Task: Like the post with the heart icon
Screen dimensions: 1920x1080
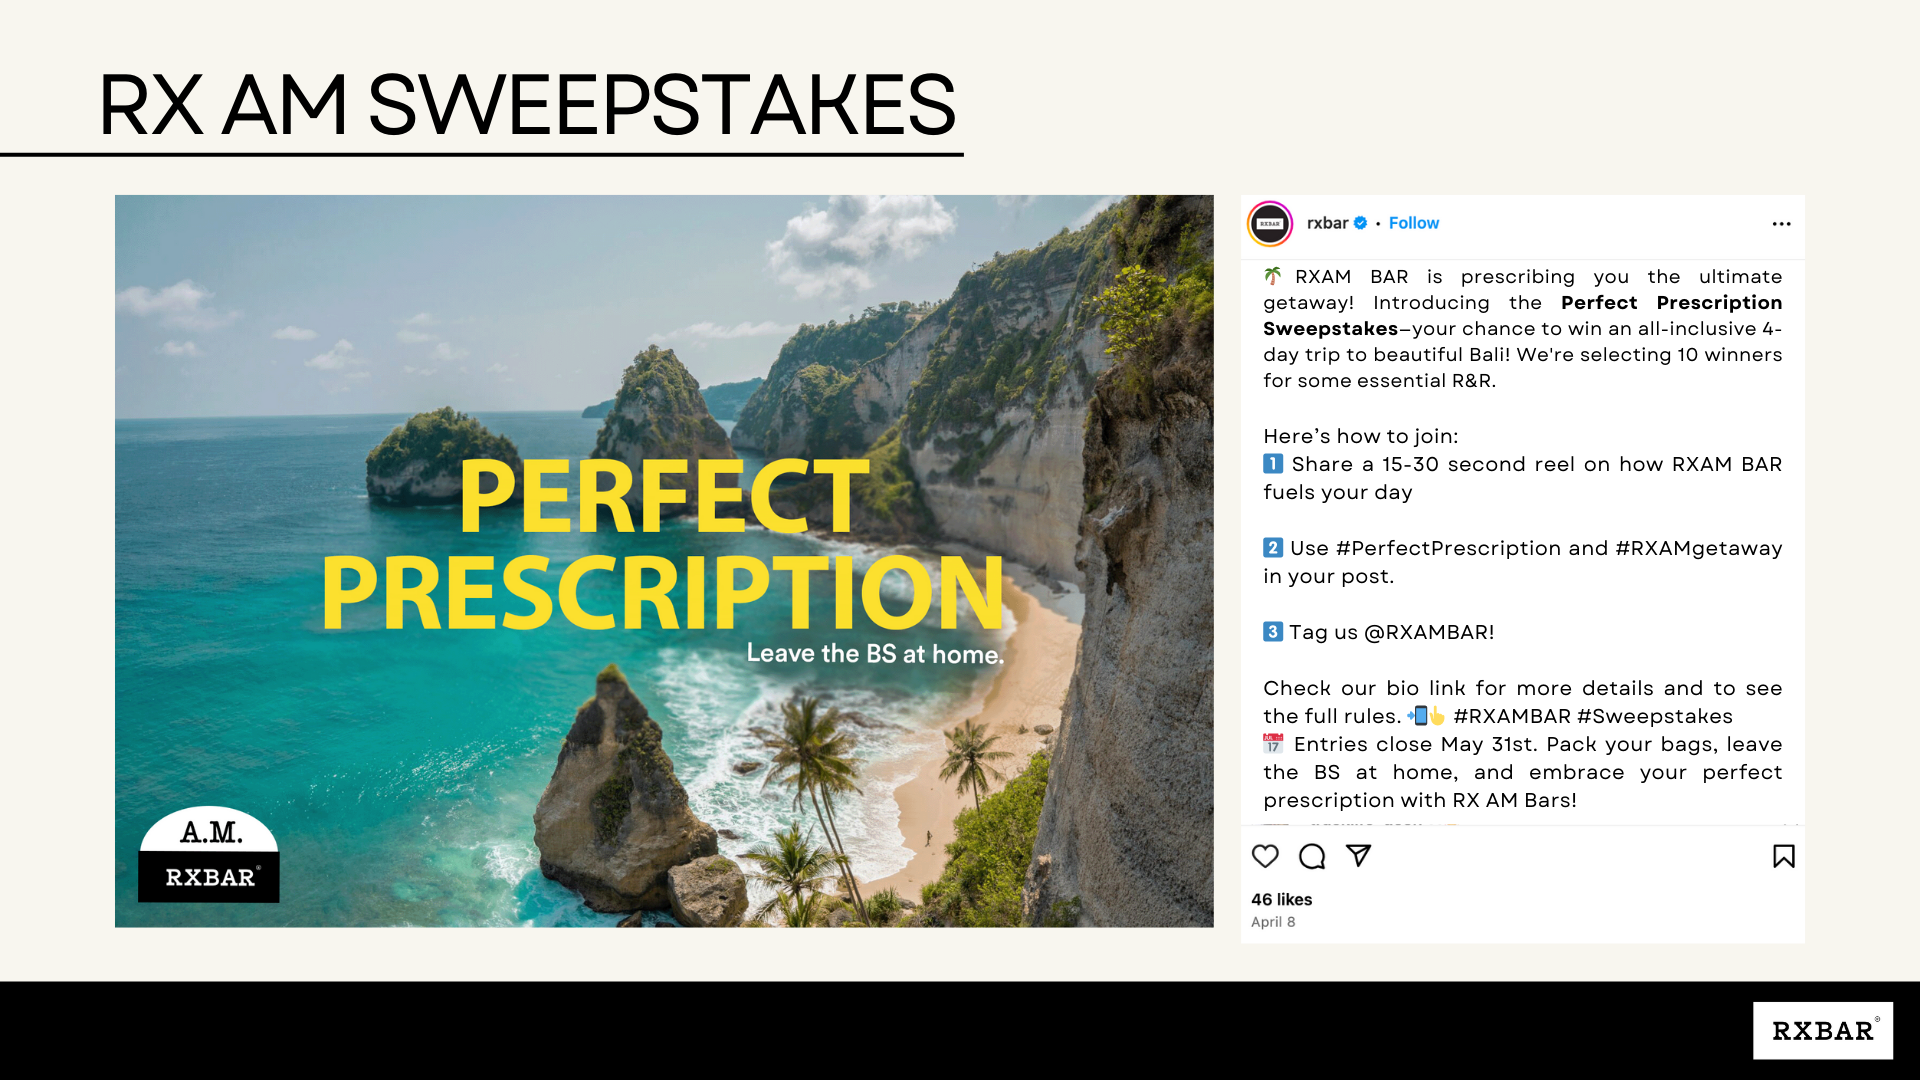Action: (1265, 856)
